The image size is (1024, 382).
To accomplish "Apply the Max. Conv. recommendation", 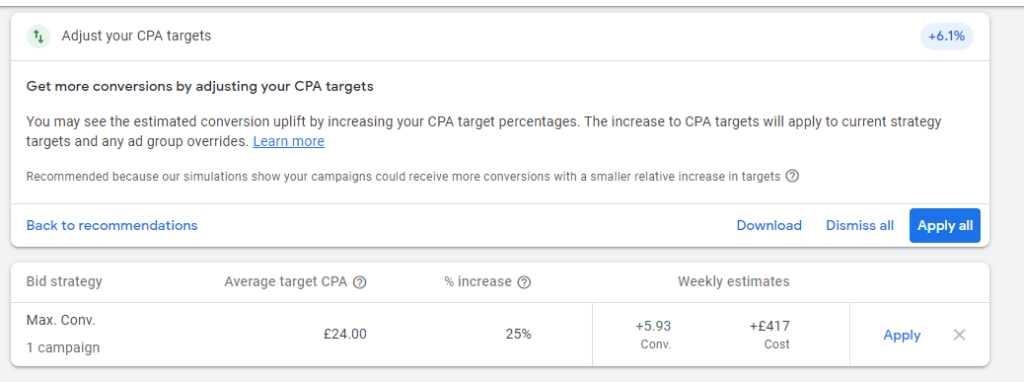I will [902, 335].
